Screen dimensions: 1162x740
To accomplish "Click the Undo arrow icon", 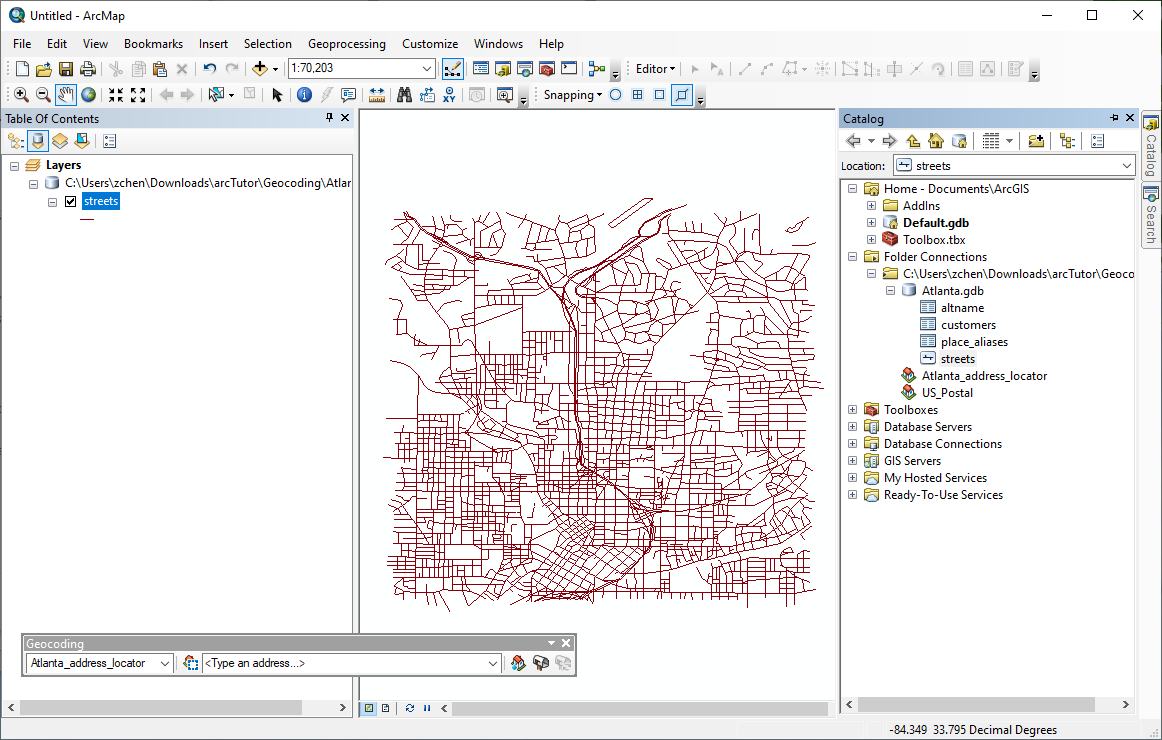I will coord(210,69).
